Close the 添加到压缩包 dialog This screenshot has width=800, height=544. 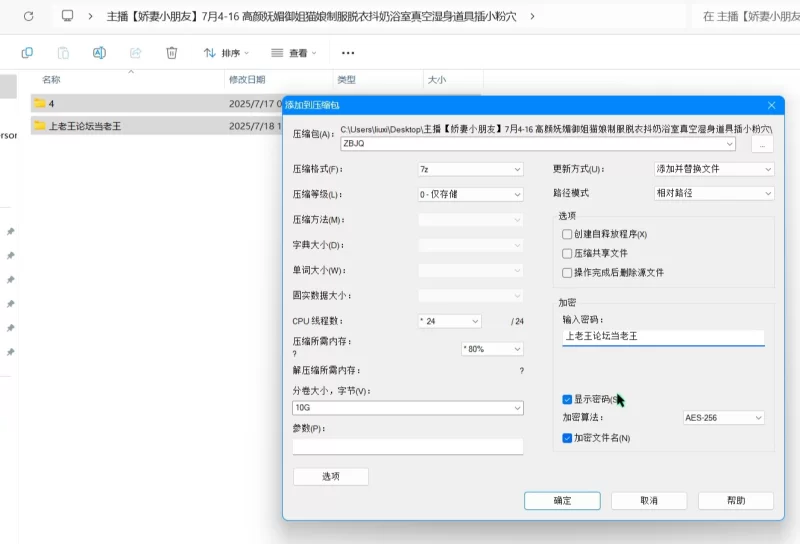(771, 105)
